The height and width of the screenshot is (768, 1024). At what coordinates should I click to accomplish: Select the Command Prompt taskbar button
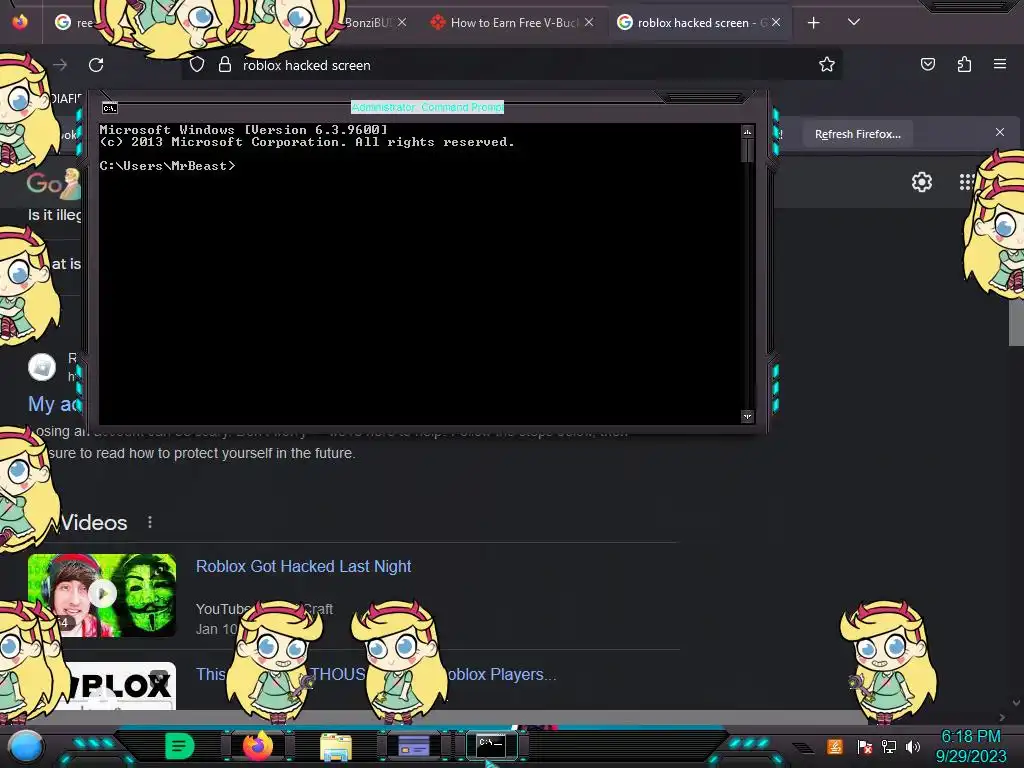[491, 745]
